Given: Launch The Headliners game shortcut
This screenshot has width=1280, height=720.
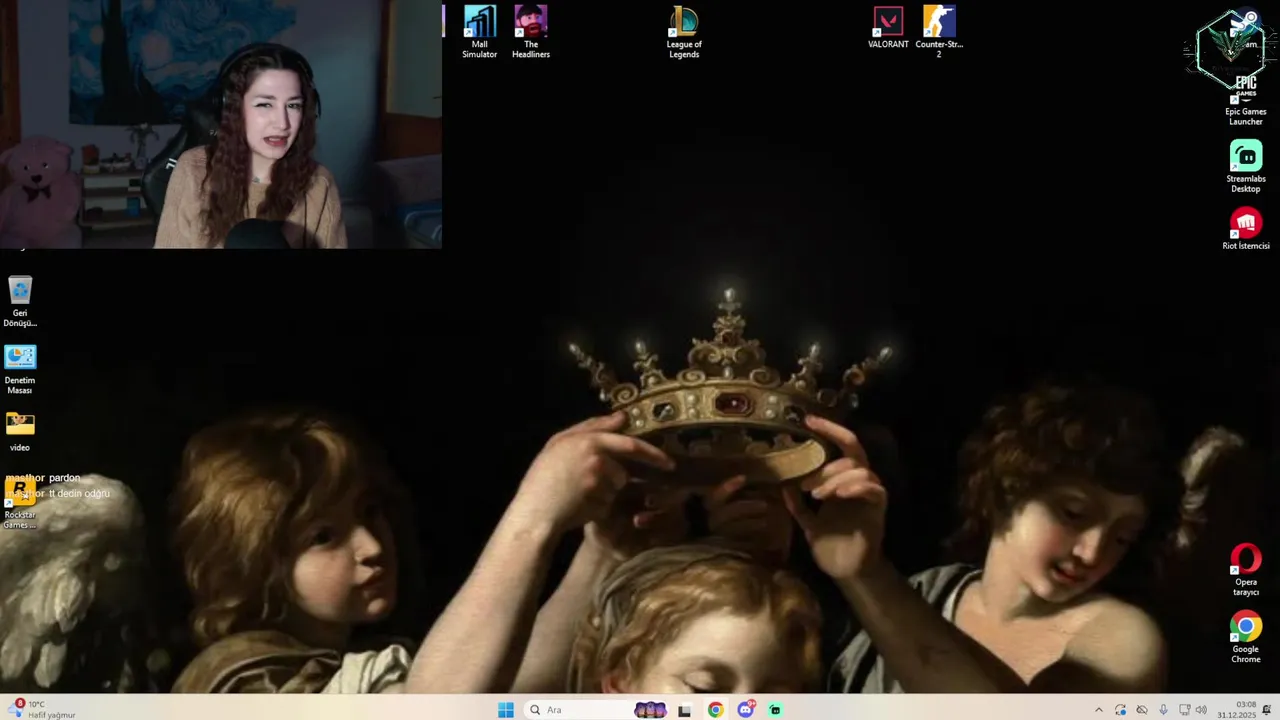Looking at the screenshot, I should tap(531, 31).
